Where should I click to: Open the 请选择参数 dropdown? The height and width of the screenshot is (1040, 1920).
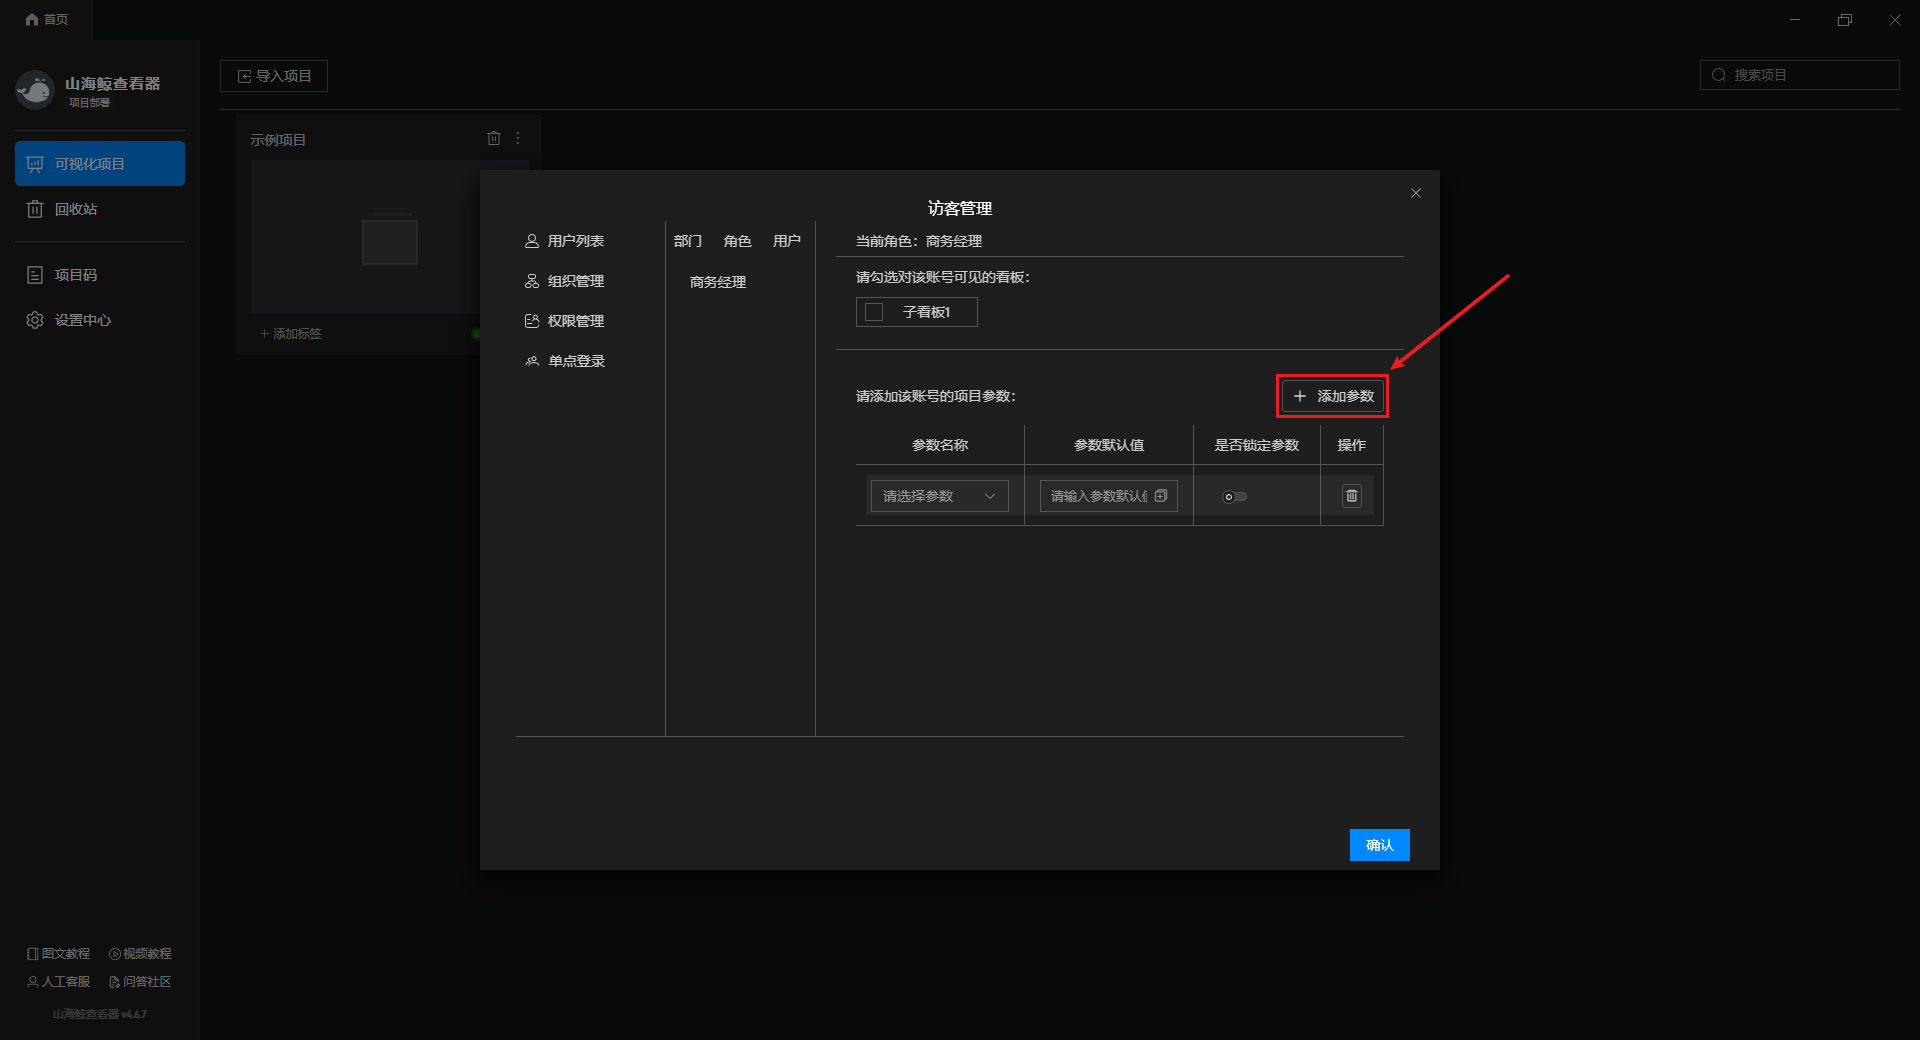point(939,496)
